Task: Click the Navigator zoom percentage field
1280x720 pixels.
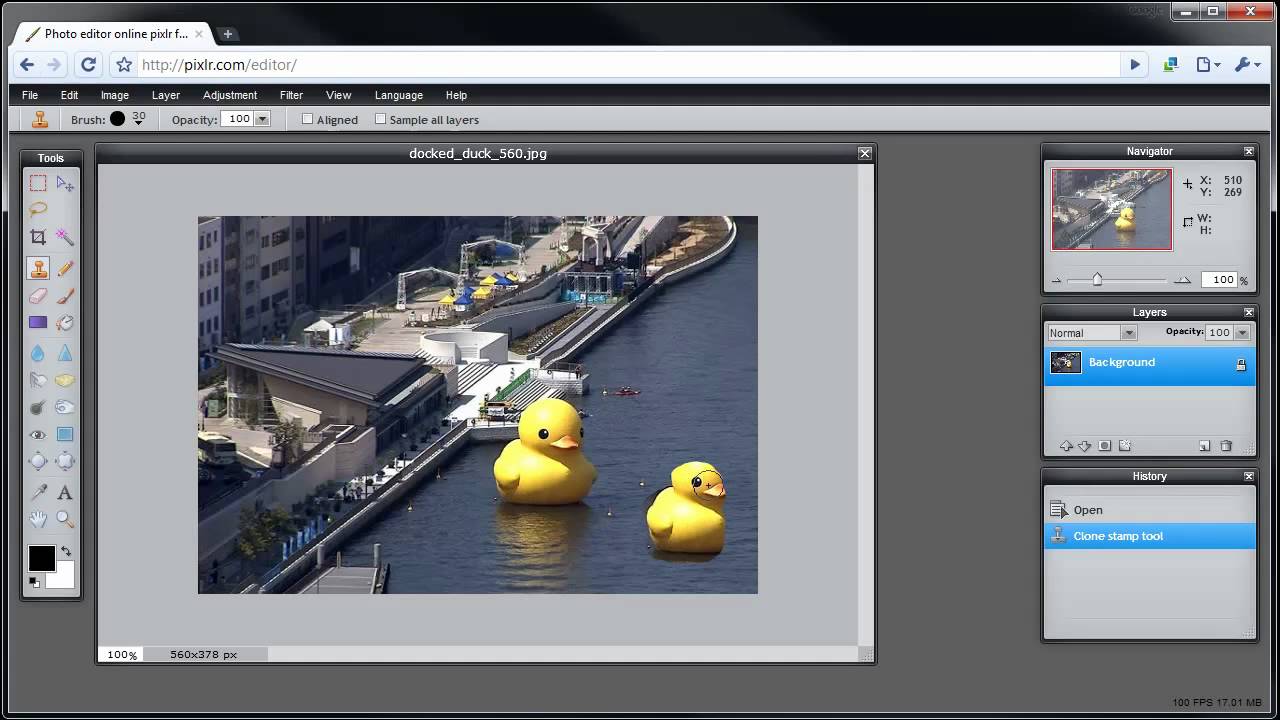Action: (x=1219, y=280)
